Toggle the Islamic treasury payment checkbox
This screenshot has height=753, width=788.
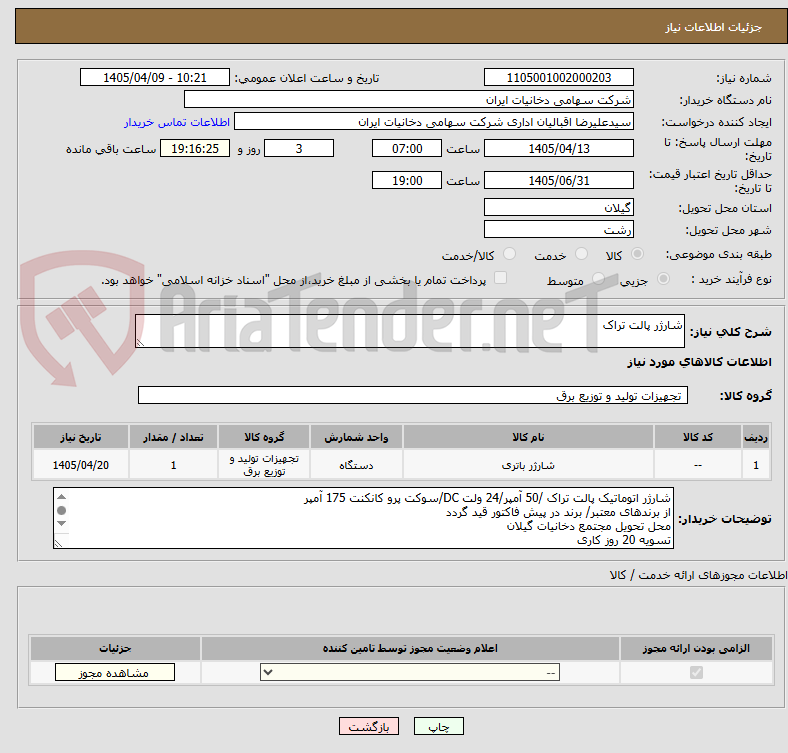501,278
